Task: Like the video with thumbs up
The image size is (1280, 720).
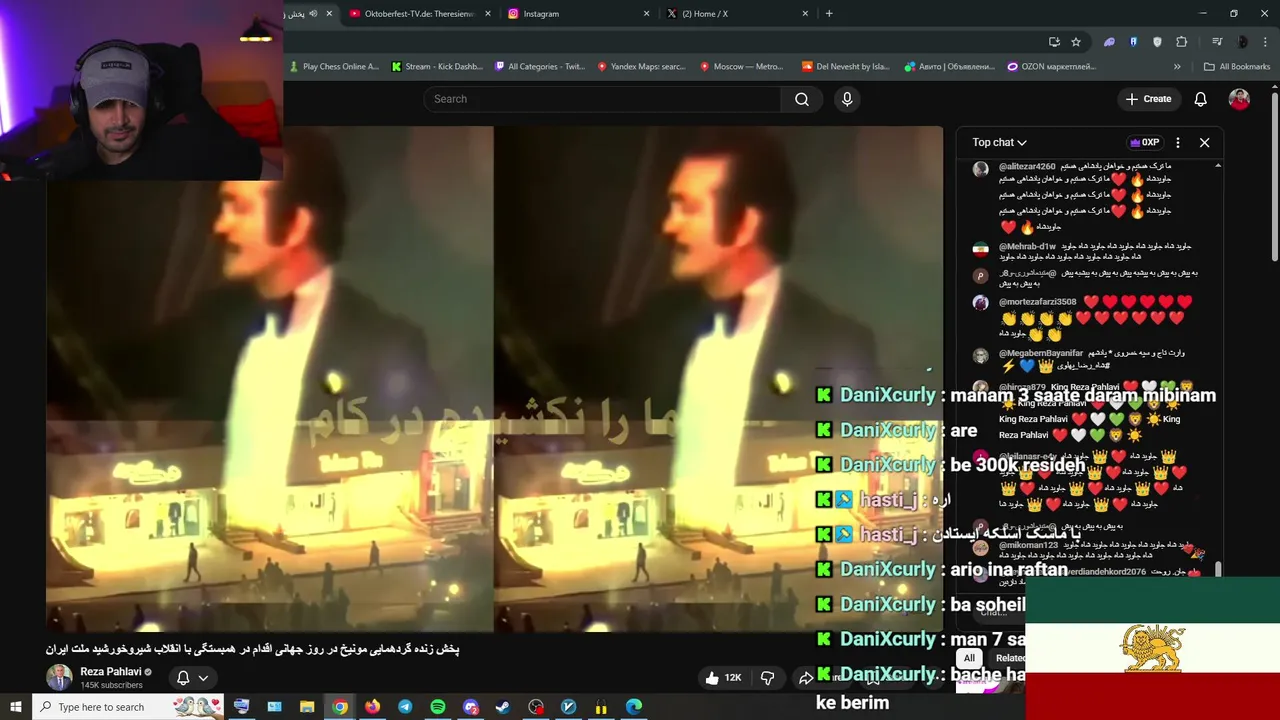Action: pyautogui.click(x=722, y=678)
